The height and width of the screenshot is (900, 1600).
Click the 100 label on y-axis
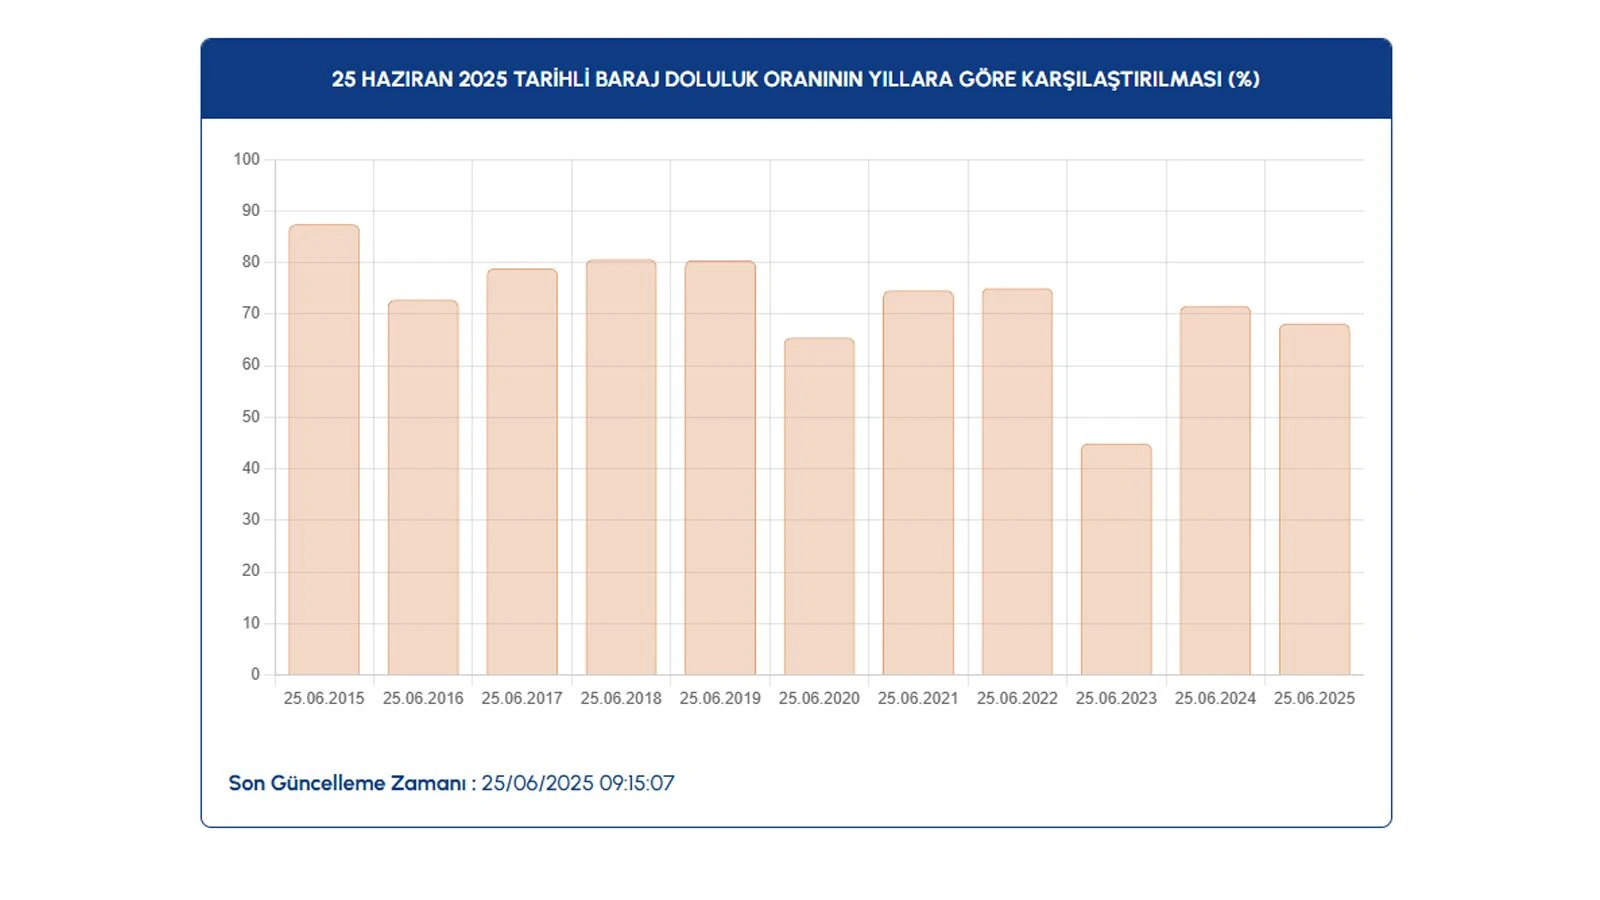click(246, 159)
